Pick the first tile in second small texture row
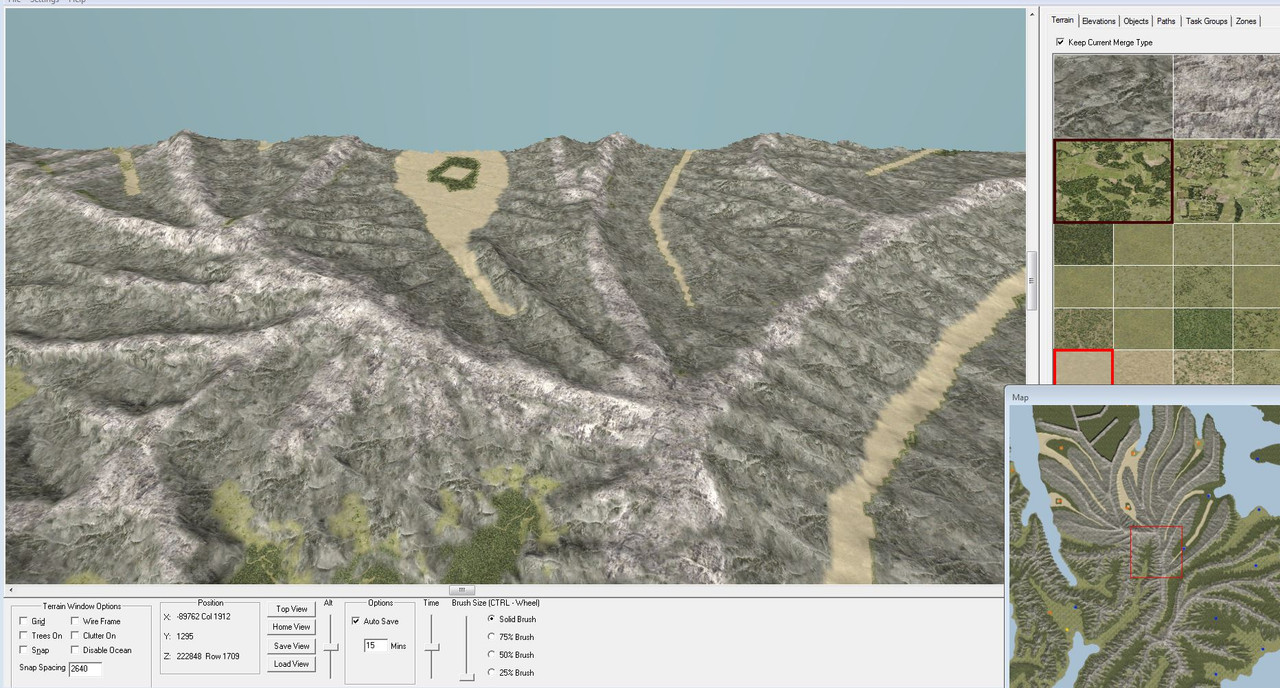Viewport: 1280px width, 688px height. click(x=1083, y=286)
